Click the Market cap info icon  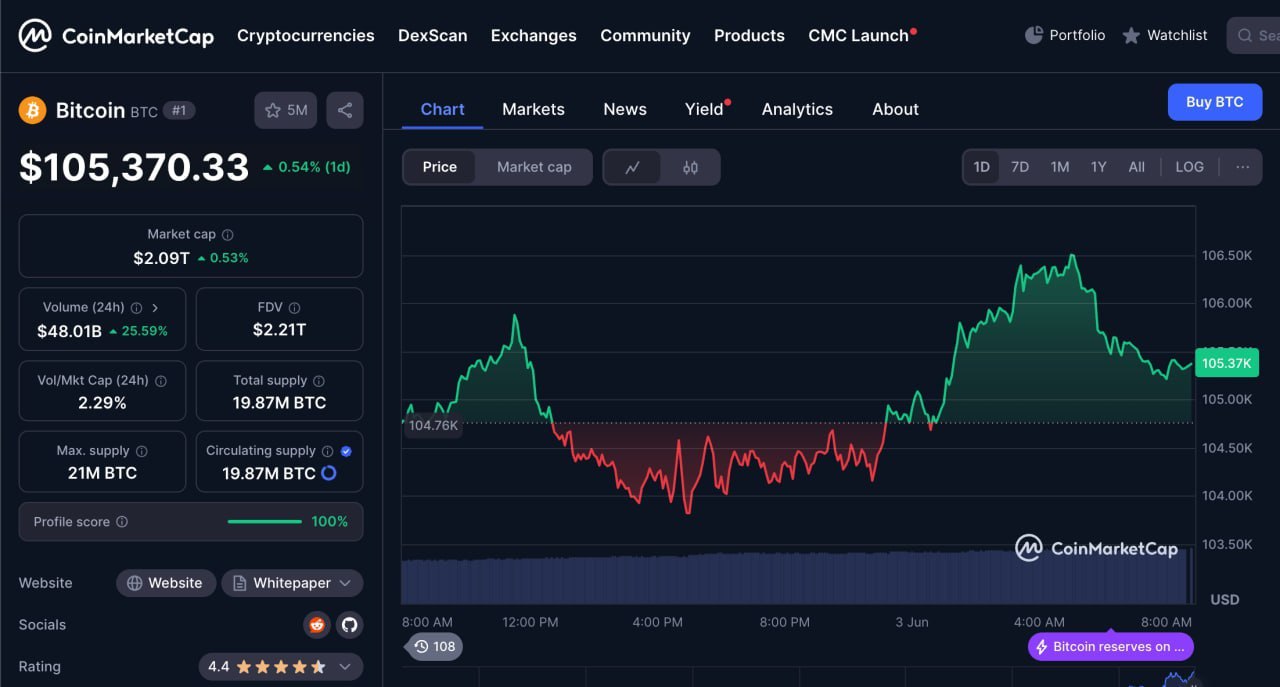tap(228, 235)
